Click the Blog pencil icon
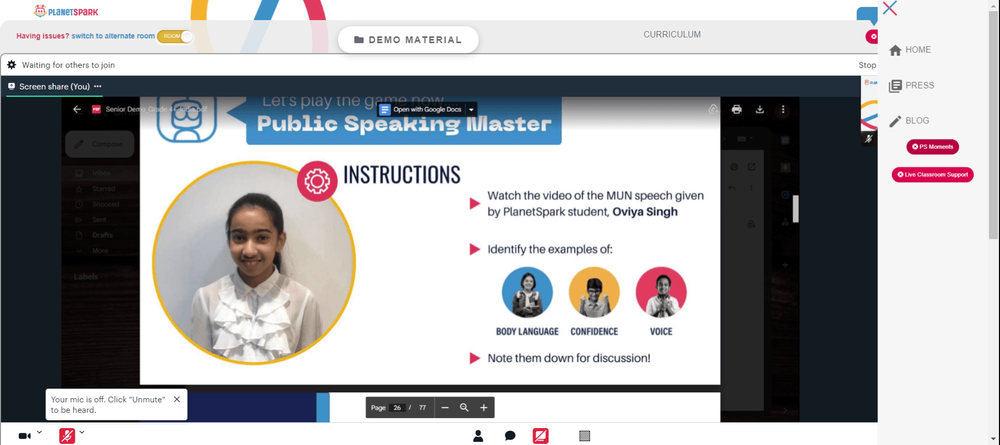The image size is (1000, 445). [x=895, y=121]
